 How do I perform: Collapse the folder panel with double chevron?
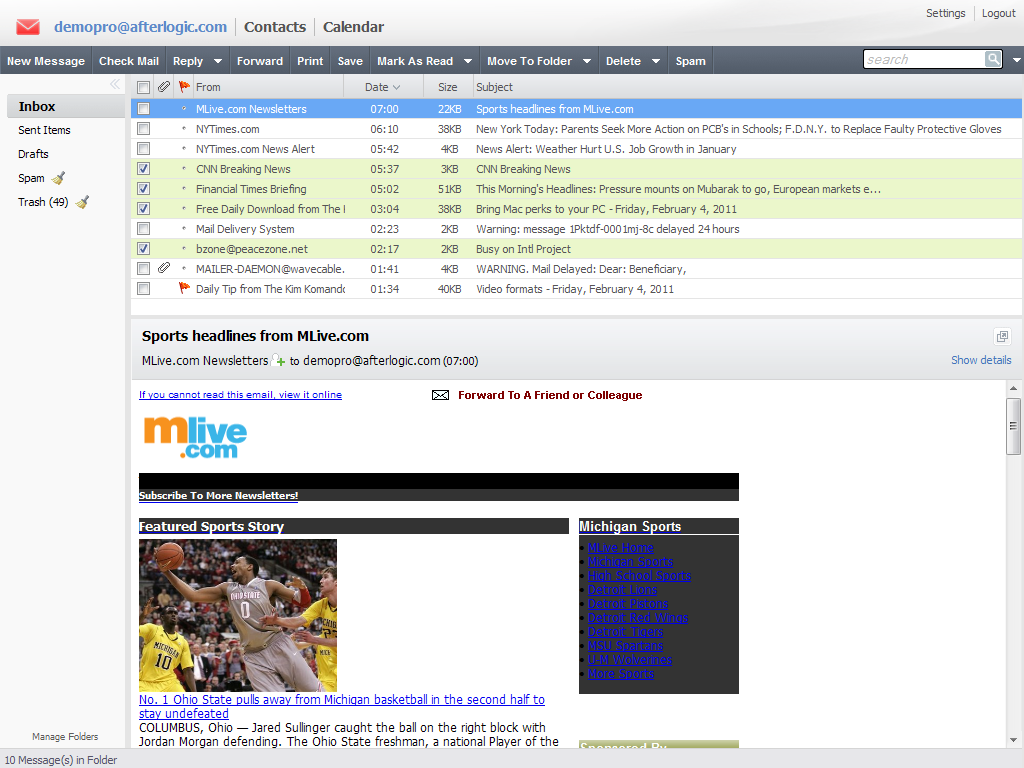pos(115,84)
